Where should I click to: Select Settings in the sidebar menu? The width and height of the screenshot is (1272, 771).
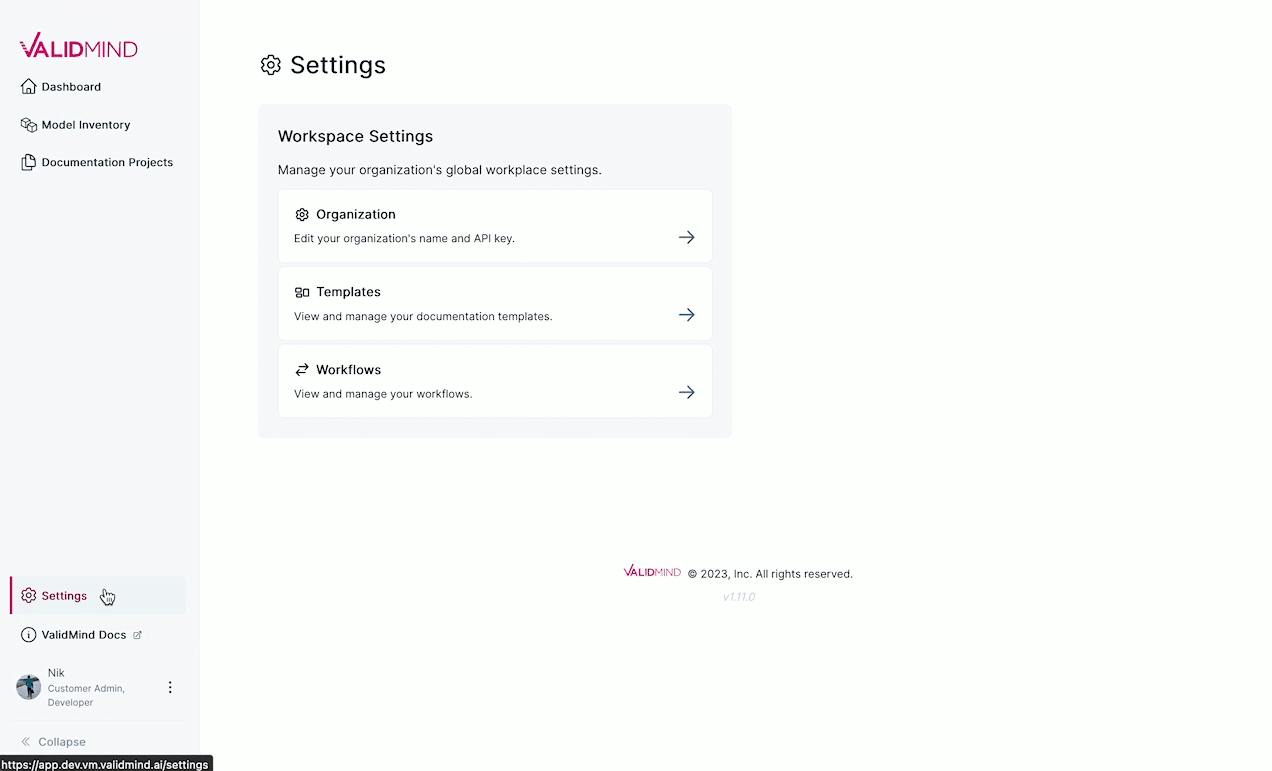tap(64, 595)
